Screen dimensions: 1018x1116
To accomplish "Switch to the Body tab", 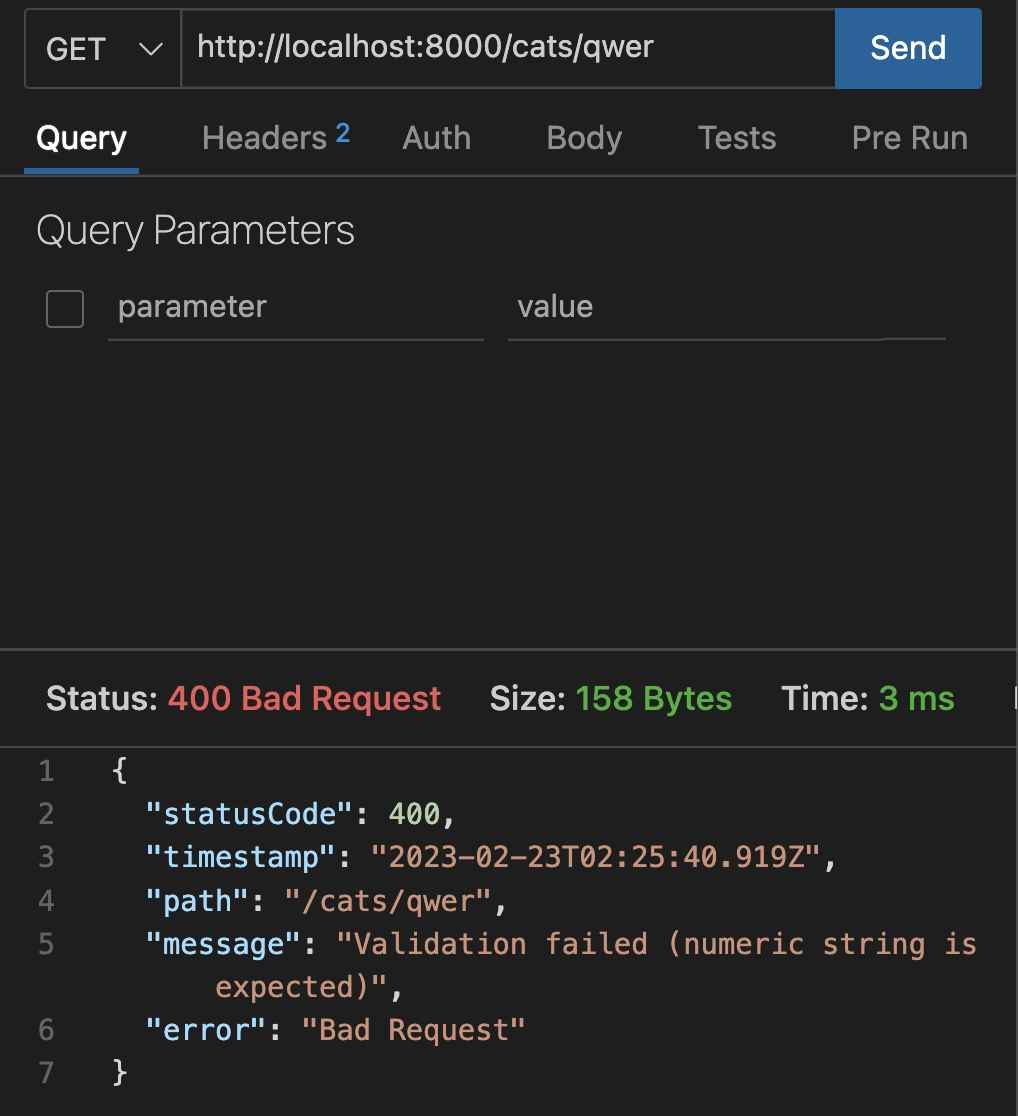I will (584, 138).
